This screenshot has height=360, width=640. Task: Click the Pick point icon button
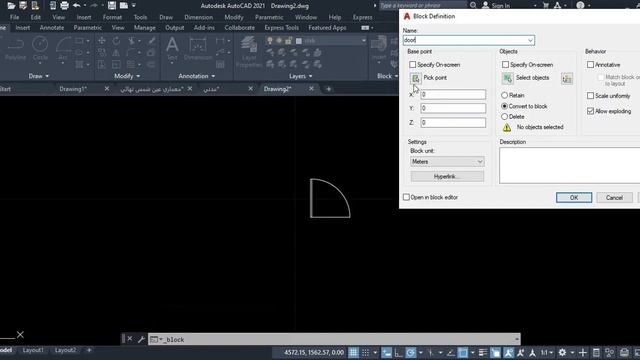416,78
